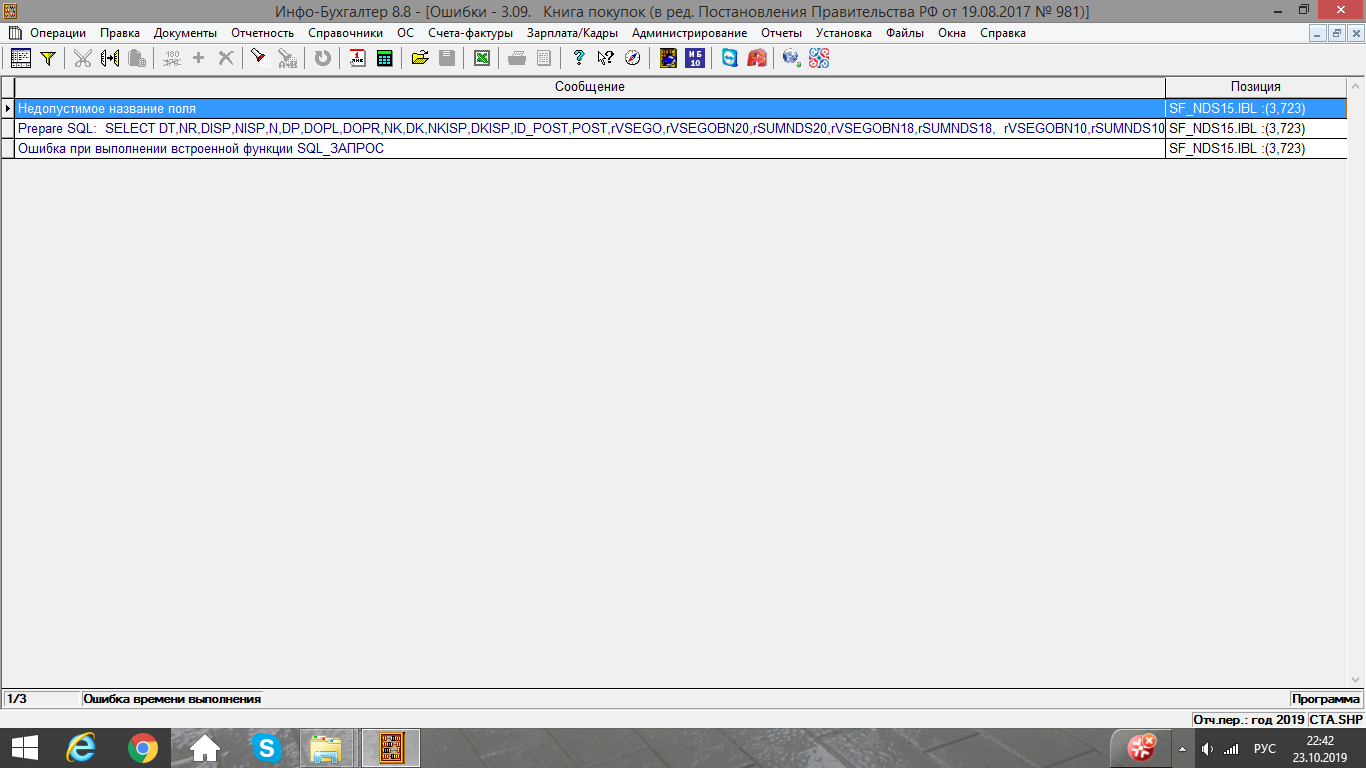Click the blue question mark help icon
The image size is (1366, 768).
(x=578, y=58)
